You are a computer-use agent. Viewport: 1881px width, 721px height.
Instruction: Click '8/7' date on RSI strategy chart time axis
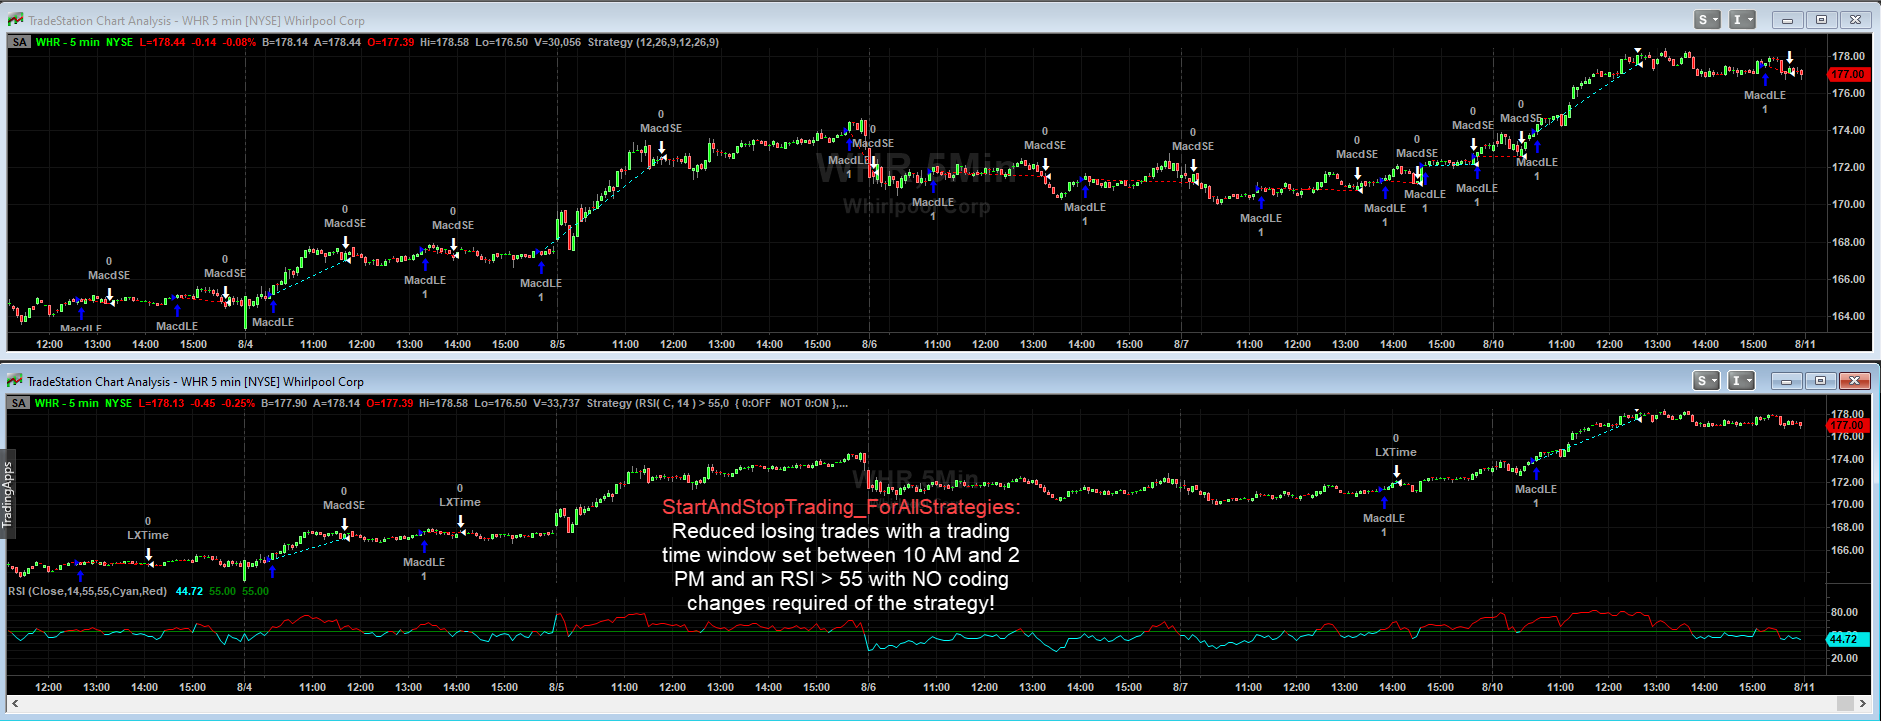(1180, 687)
